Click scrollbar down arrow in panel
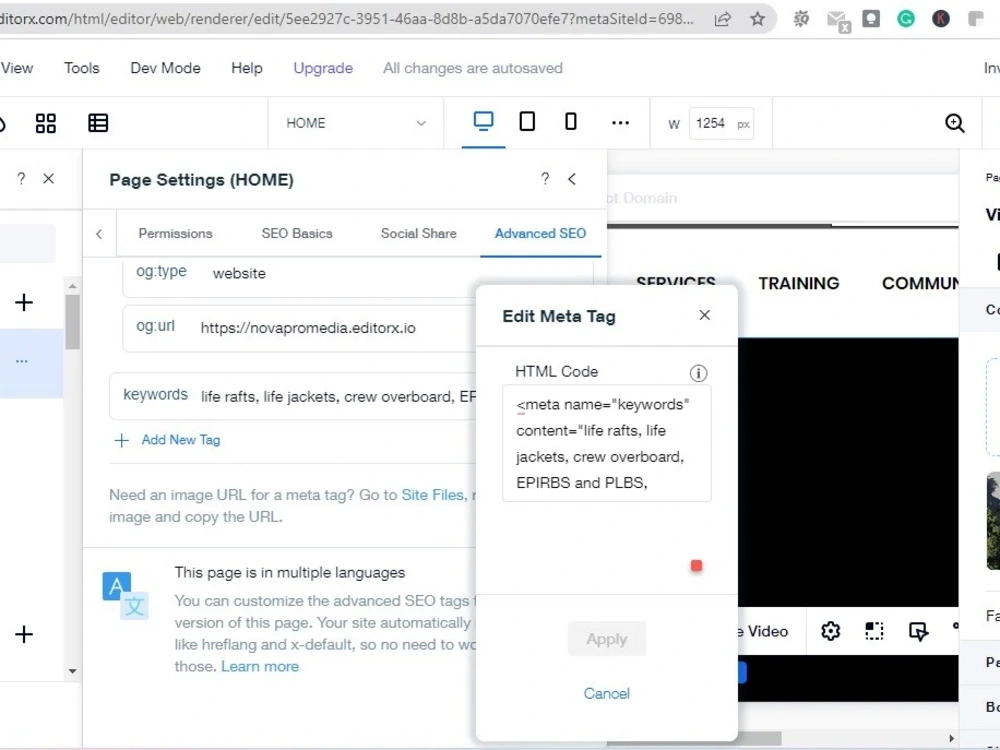Viewport: 1000px width, 750px height. 73,671
